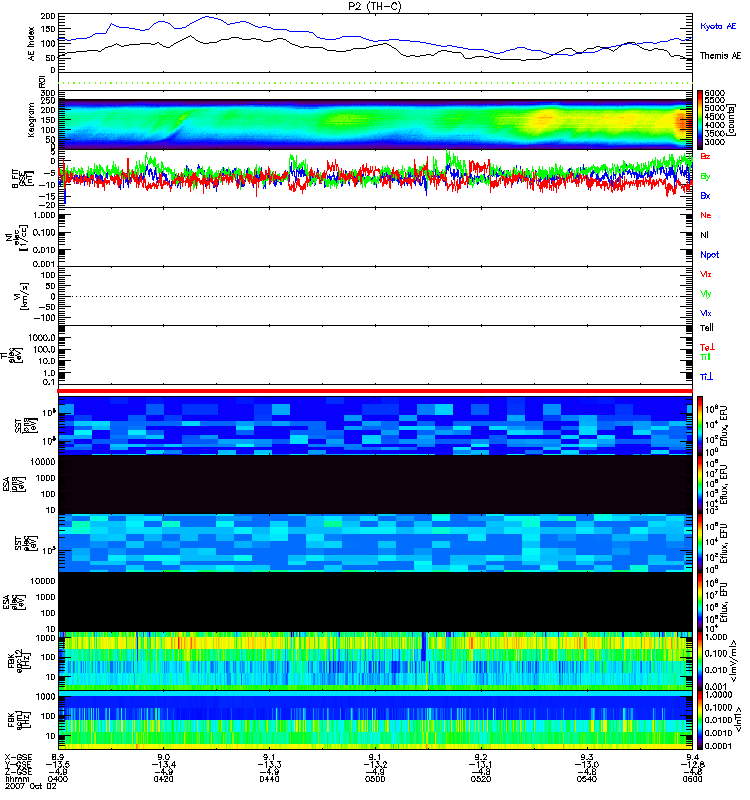Select the red Bz legend label
Image resolution: width=750 pixels, height=800 pixels.
705,156
